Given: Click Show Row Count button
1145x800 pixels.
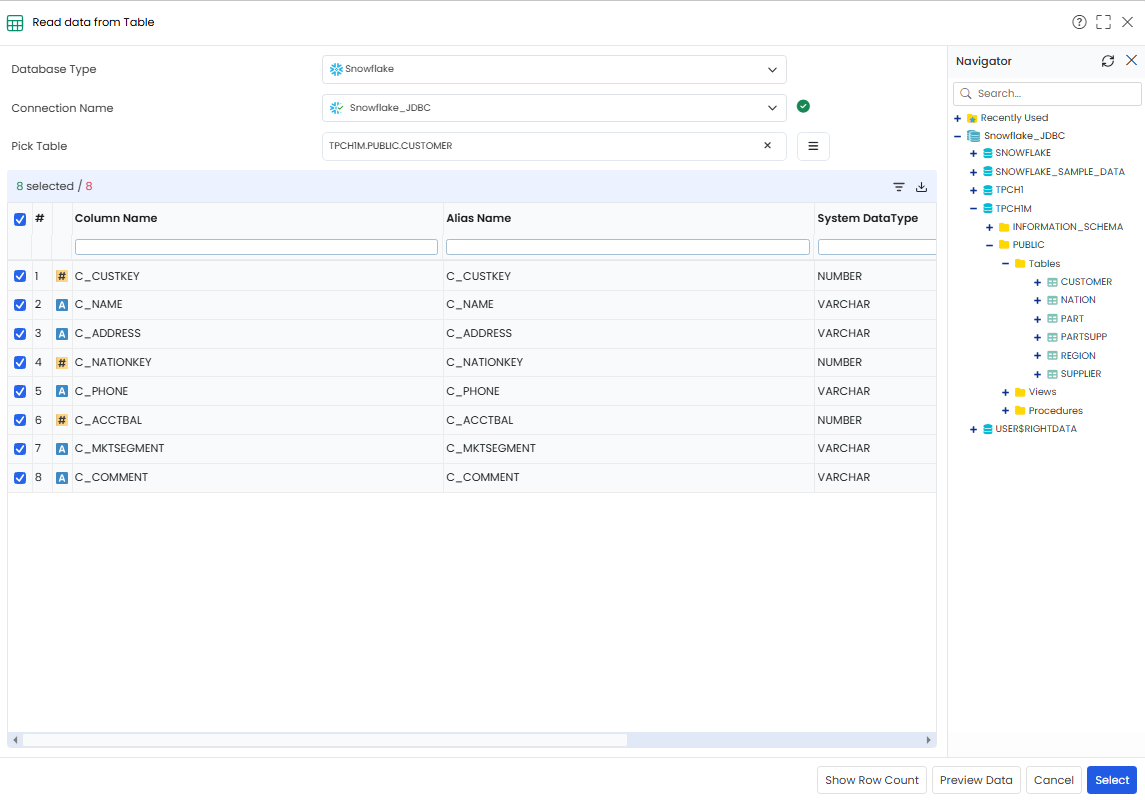Looking at the screenshot, I should 872,780.
